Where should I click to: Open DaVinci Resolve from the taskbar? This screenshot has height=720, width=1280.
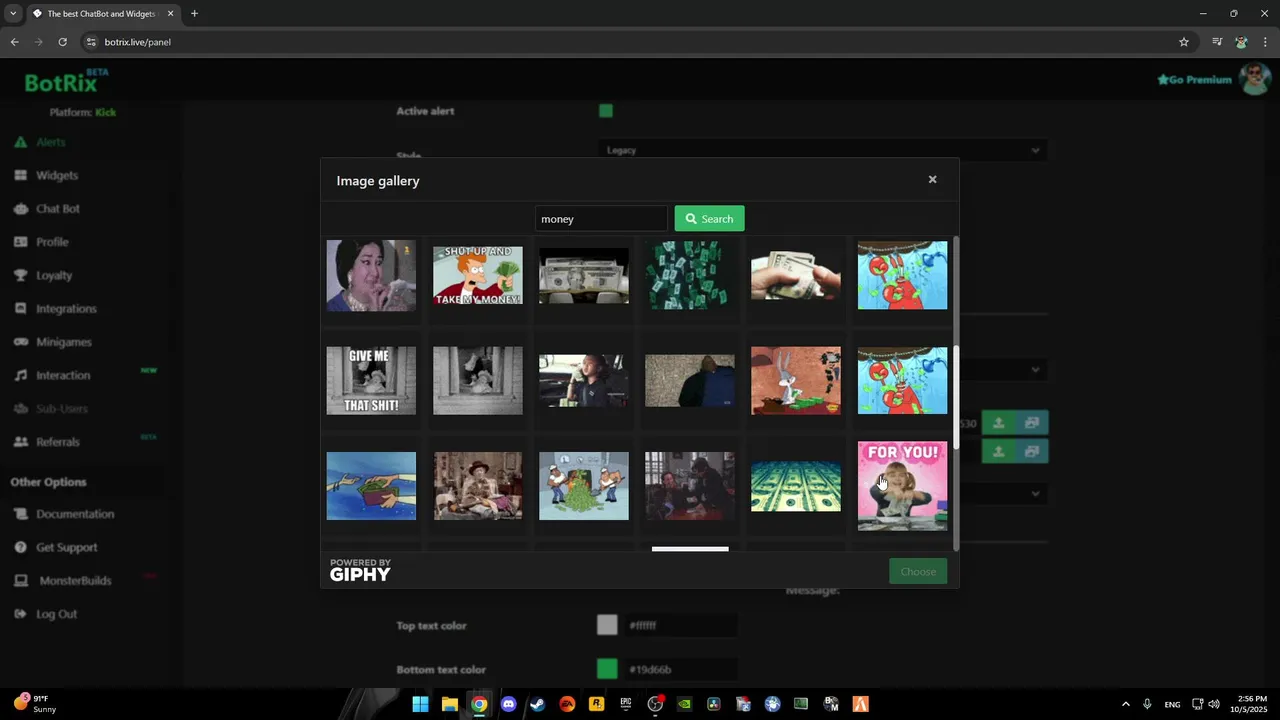click(x=714, y=704)
